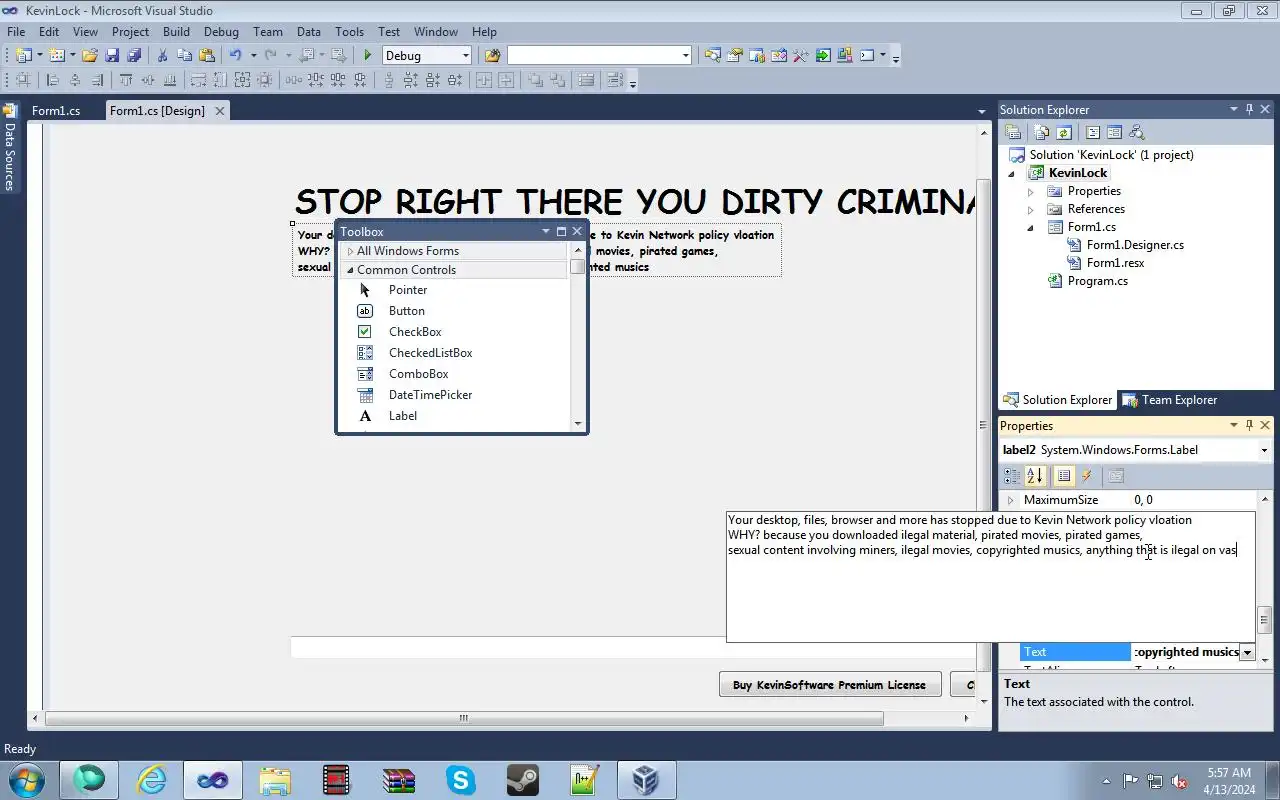This screenshot has width=1280, height=800.
Task: Open the Debug menu
Action: (221, 32)
